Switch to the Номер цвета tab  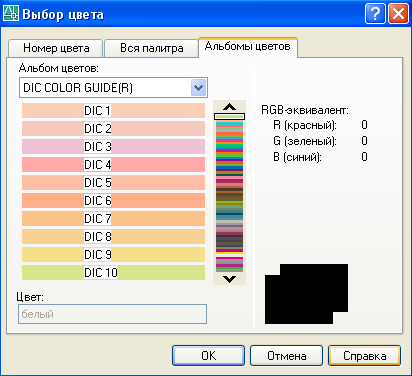(56, 48)
